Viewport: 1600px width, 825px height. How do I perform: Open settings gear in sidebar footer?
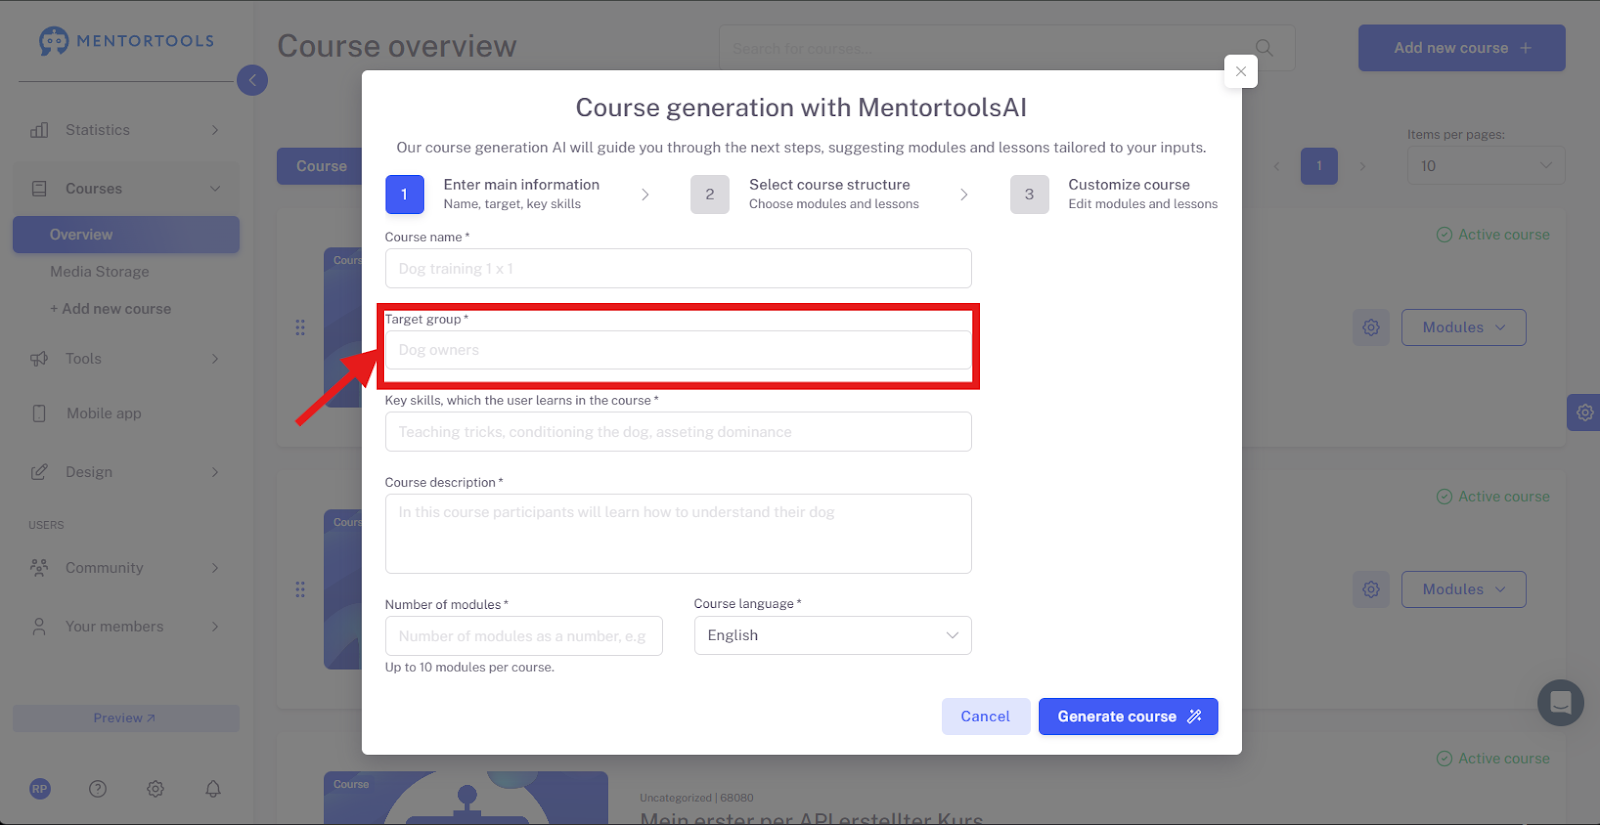tap(156, 789)
